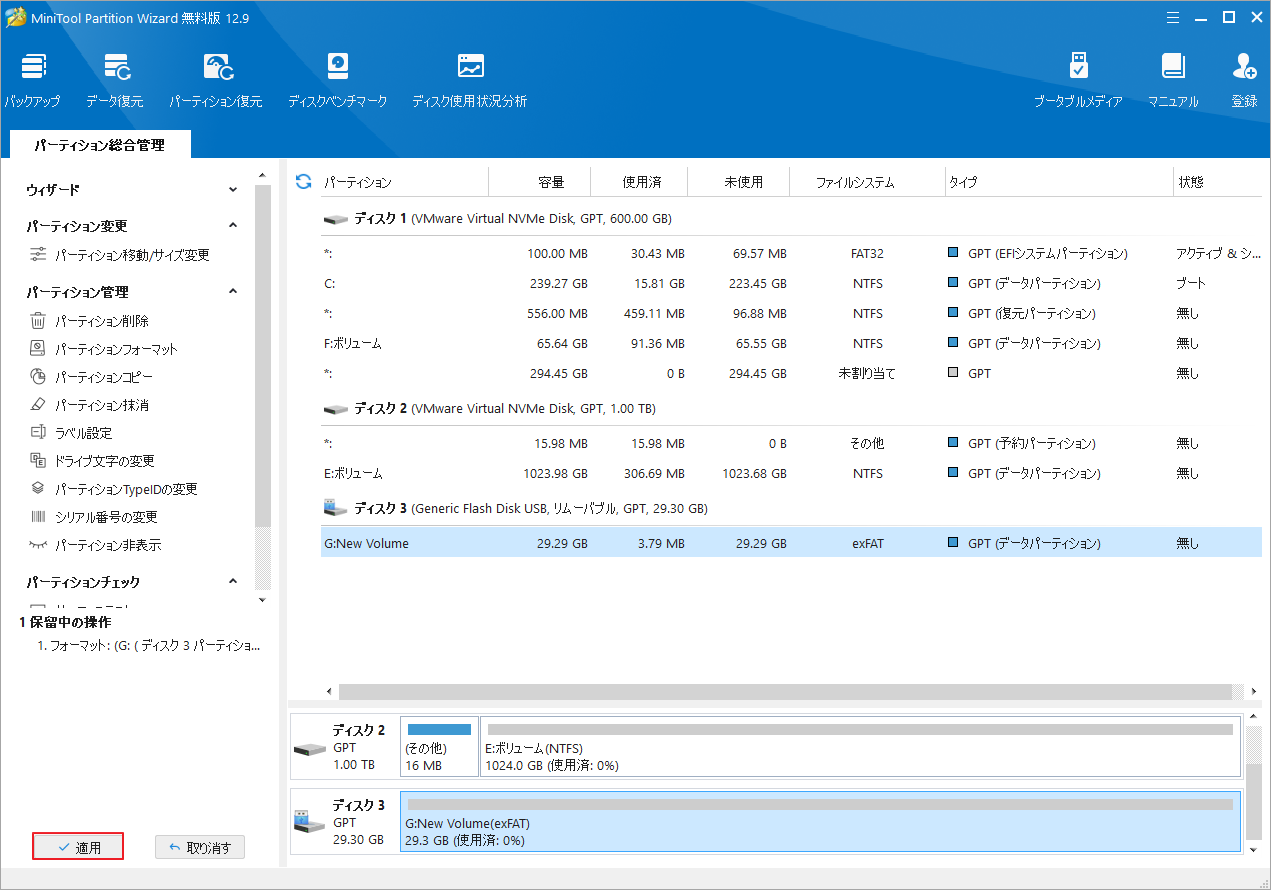Switch to パーティション総合管理 tab
This screenshot has width=1271, height=890.
[x=100, y=145]
